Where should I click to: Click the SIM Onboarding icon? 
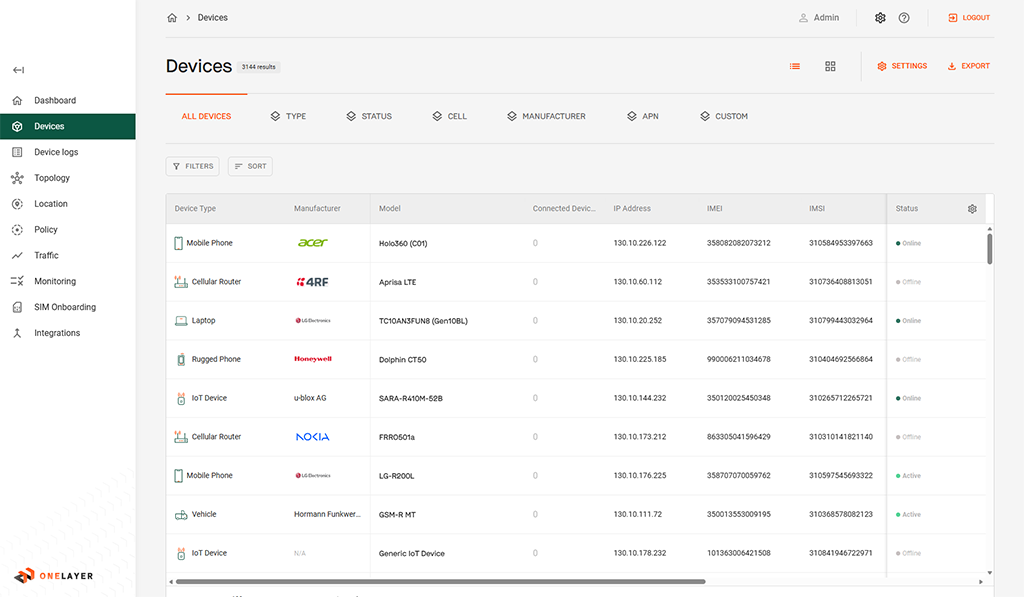coord(18,307)
